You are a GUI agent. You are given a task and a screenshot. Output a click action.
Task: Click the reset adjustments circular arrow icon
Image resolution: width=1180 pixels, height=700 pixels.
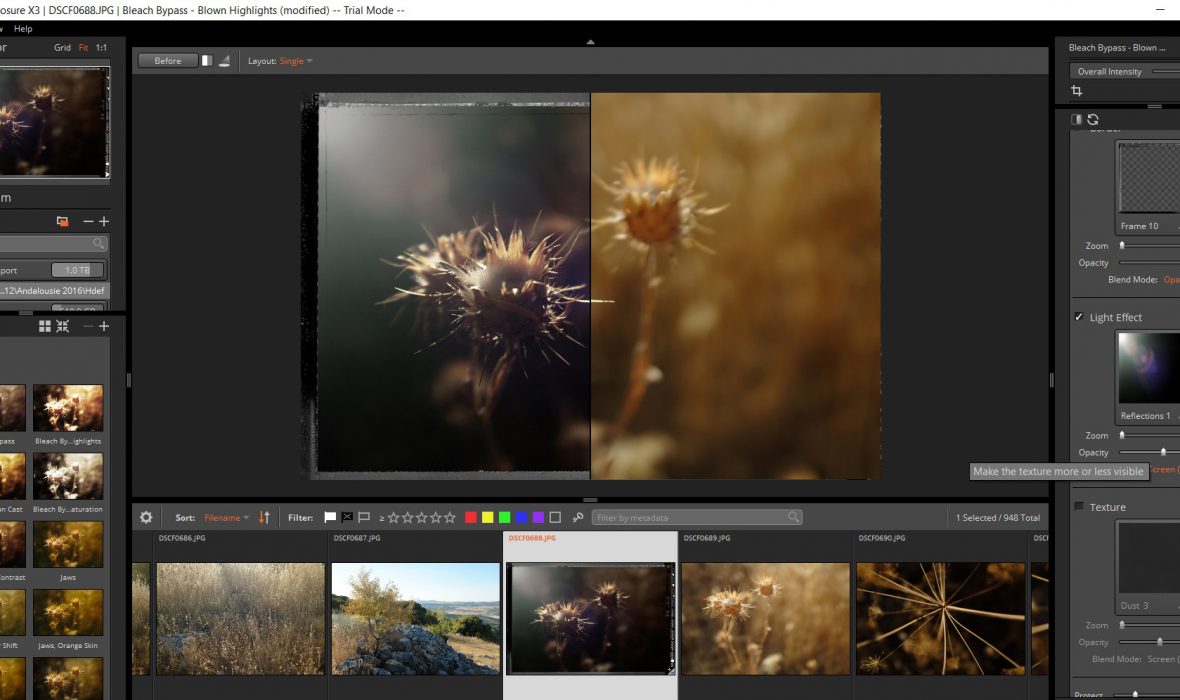point(1093,119)
